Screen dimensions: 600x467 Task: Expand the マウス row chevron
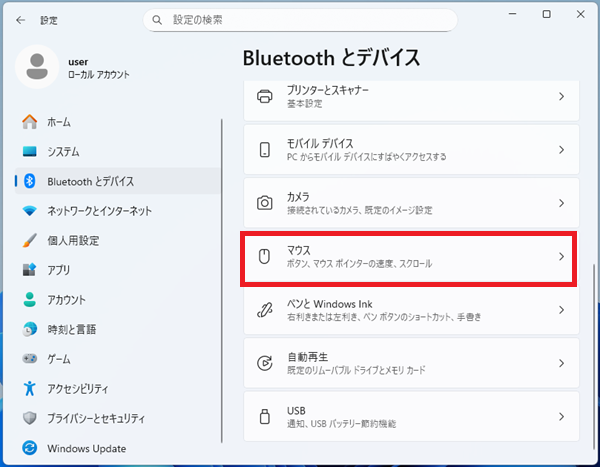click(x=561, y=257)
